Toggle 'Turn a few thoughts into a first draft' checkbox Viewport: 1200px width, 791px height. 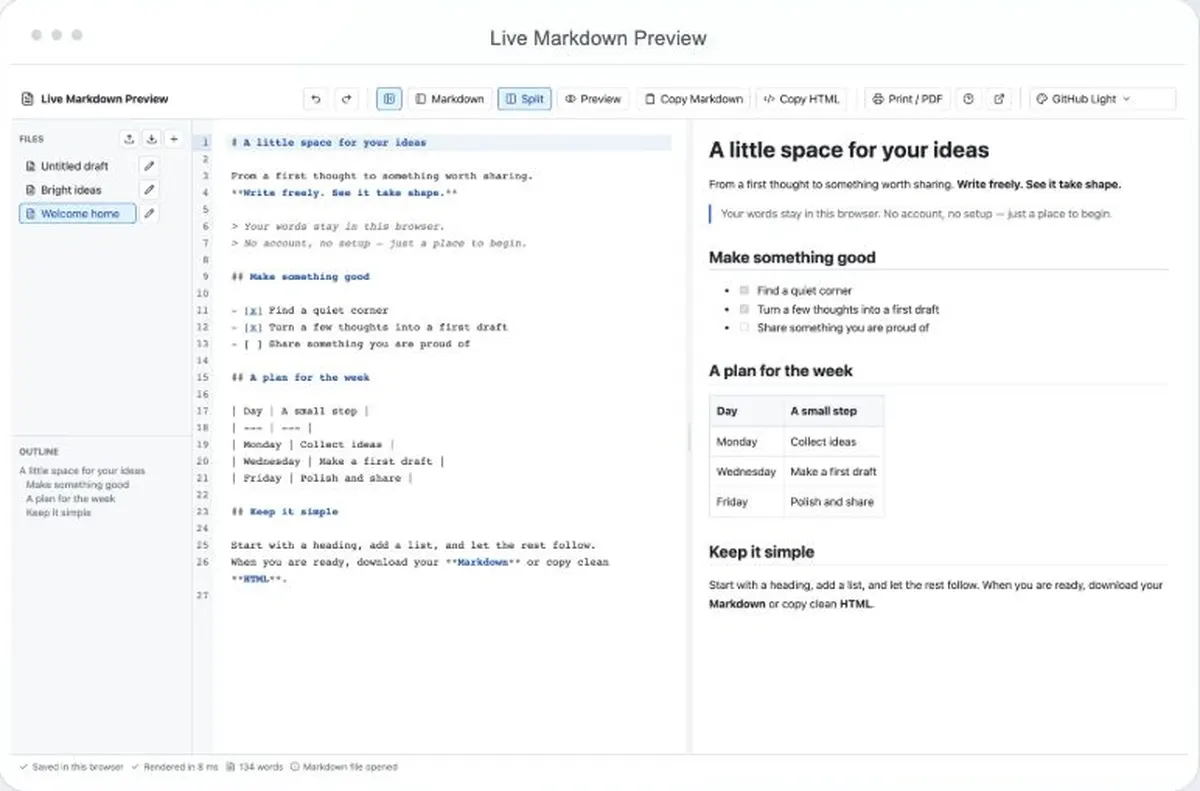point(744,309)
